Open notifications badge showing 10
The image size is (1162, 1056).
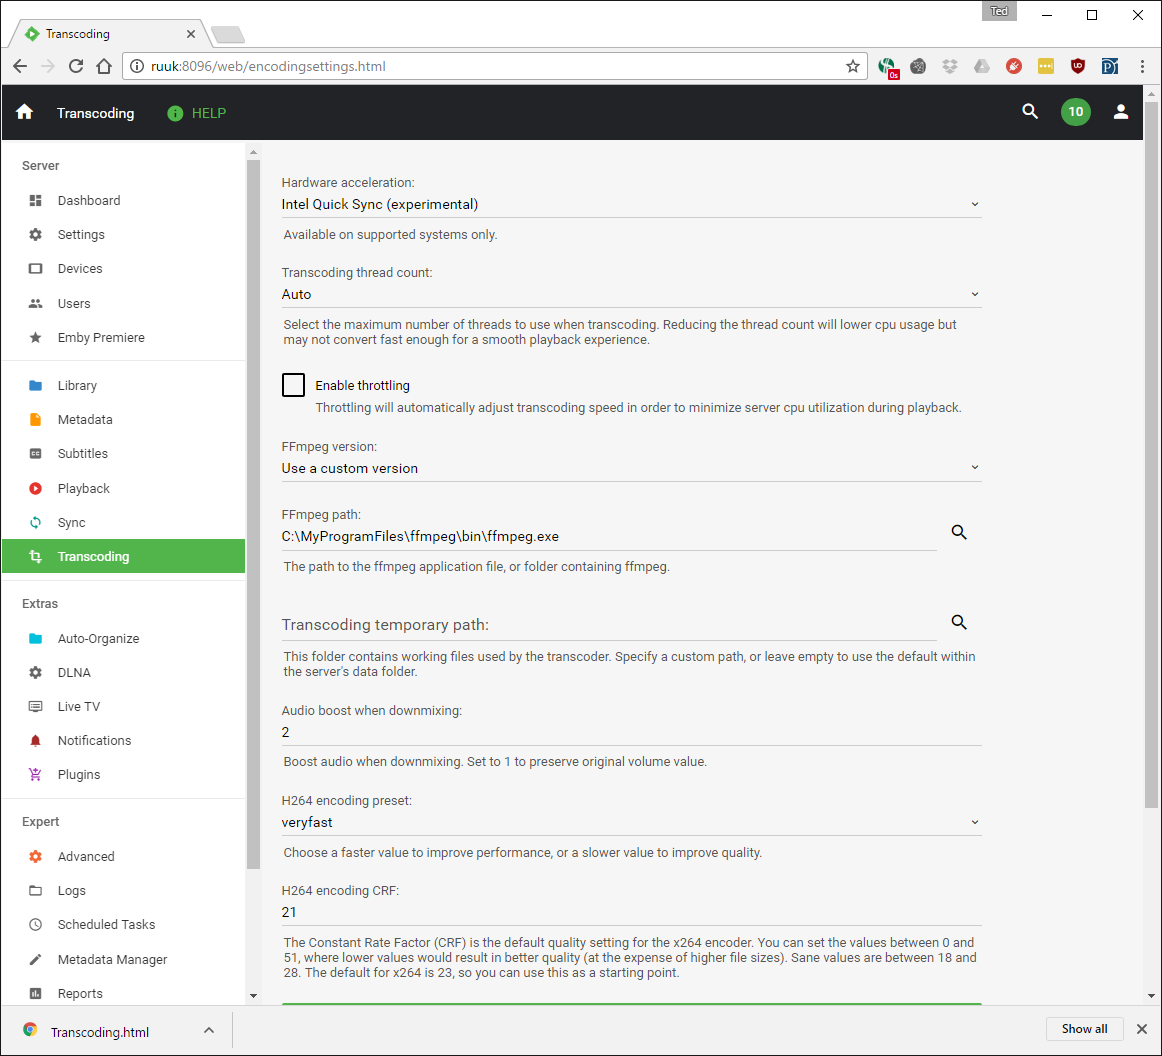(1075, 112)
